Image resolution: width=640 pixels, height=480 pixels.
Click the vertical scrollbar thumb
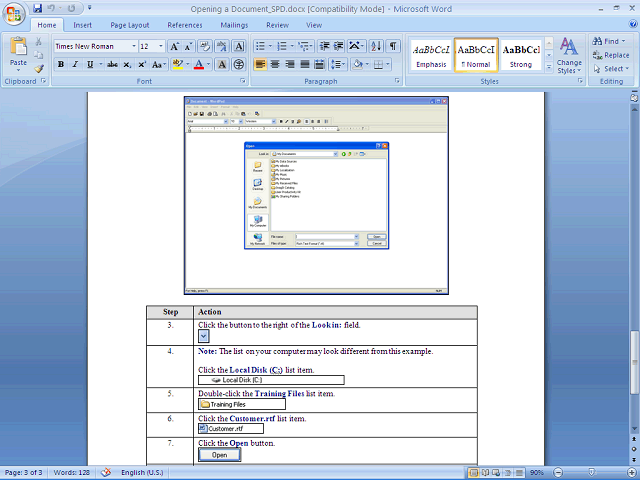coord(634,362)
